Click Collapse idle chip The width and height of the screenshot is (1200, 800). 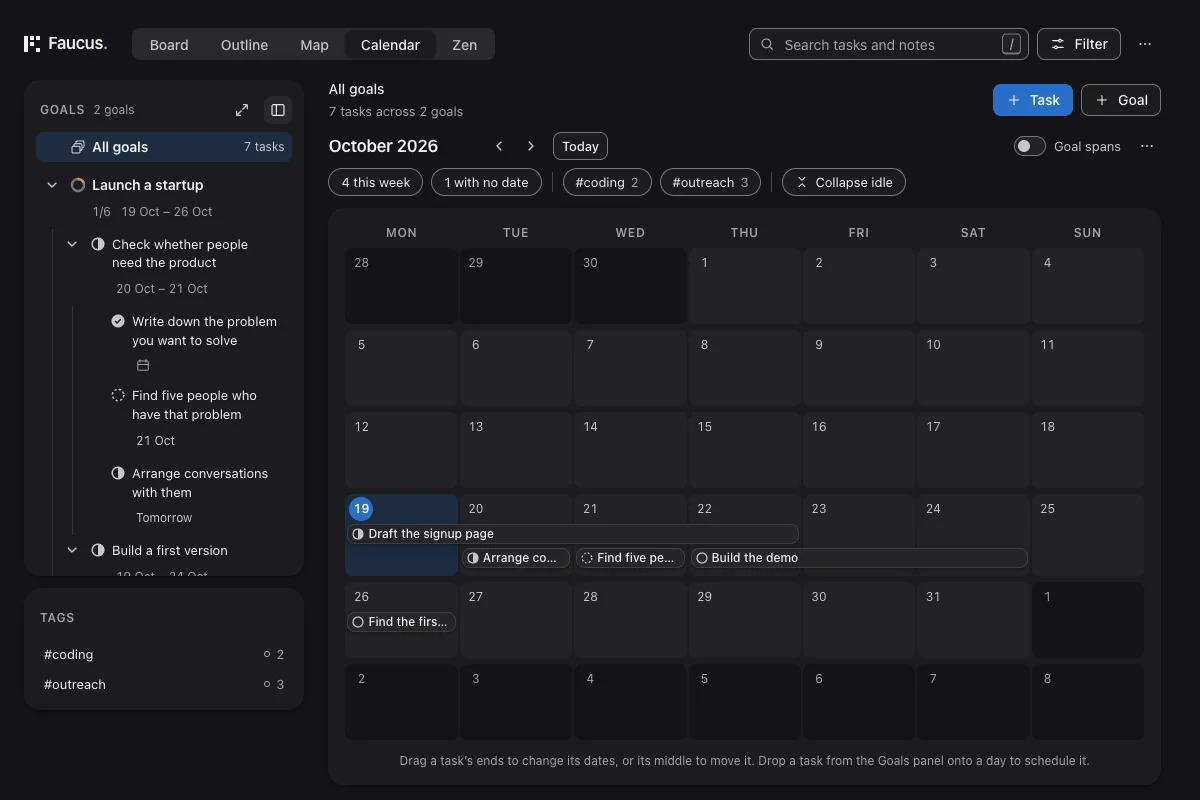click(844, 182)
